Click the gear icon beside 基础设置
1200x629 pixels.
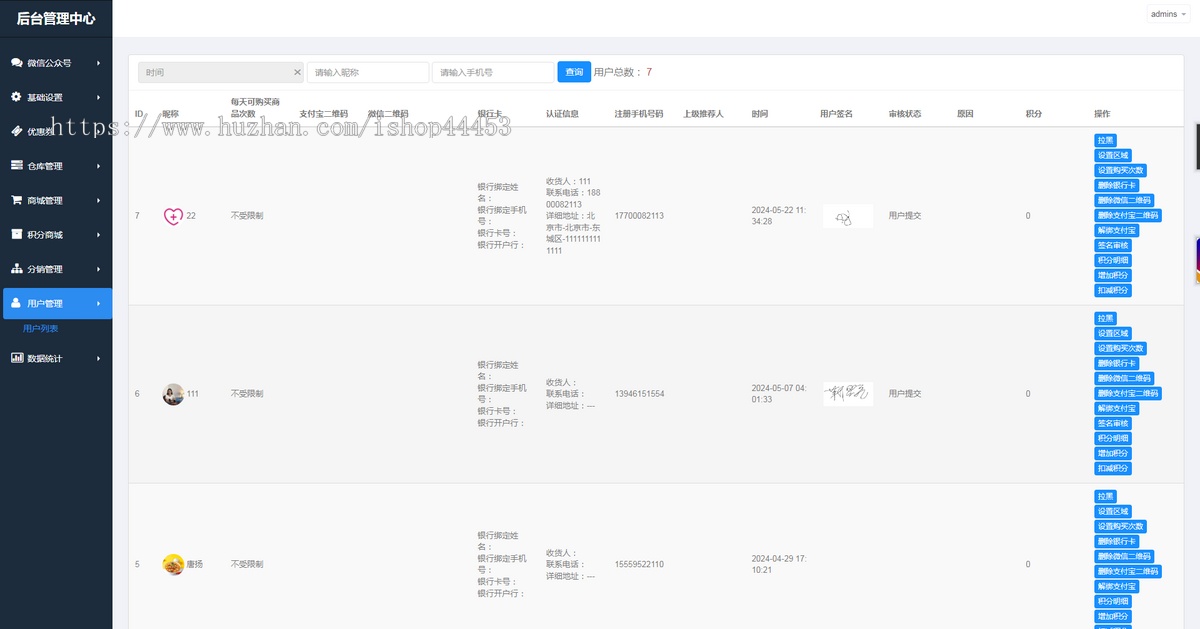[x=17, y=97]
